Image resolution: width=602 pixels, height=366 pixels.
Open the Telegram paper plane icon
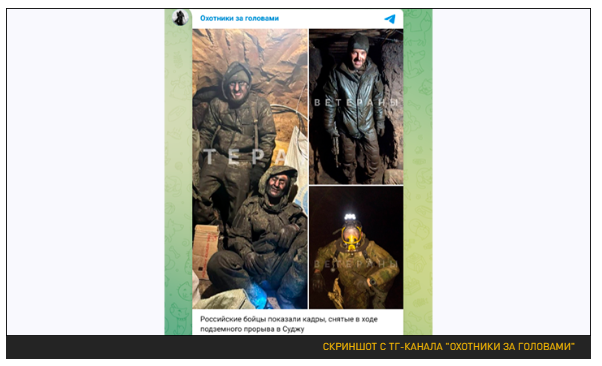click(390, 19)
